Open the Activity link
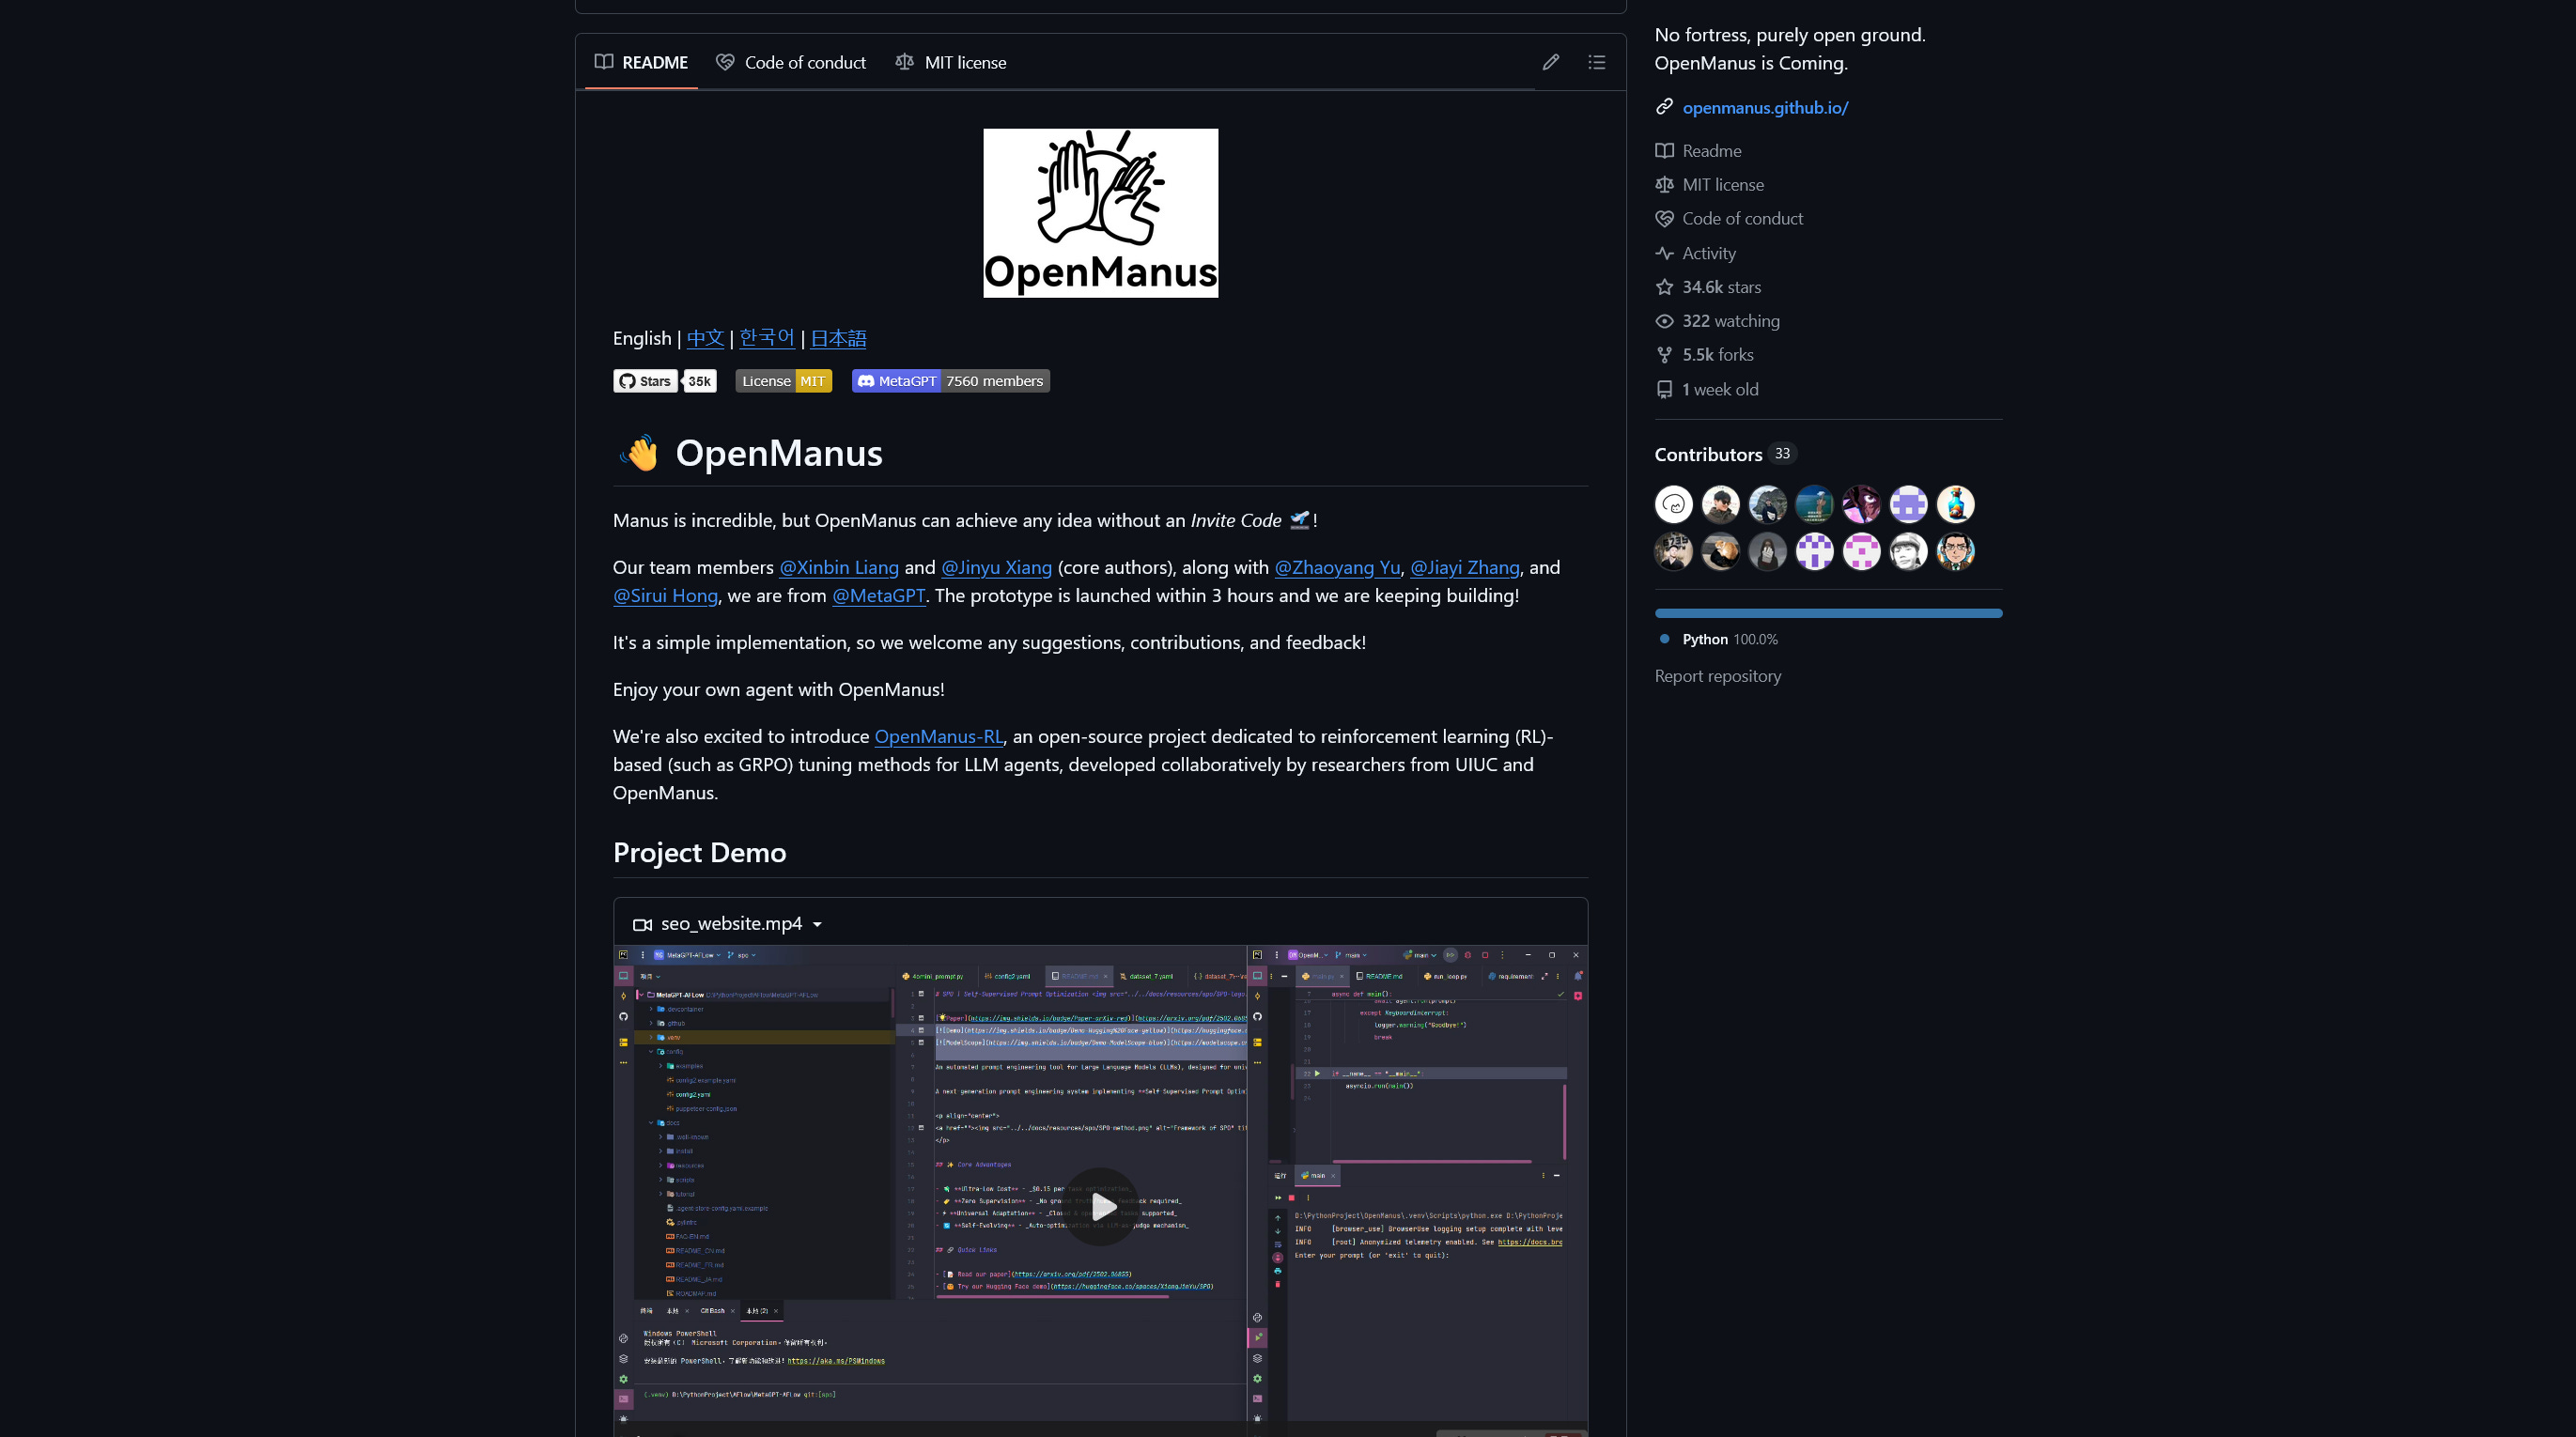Image resolution: width=2576 pixels, height=1437 pixels. pos(1708,253)
